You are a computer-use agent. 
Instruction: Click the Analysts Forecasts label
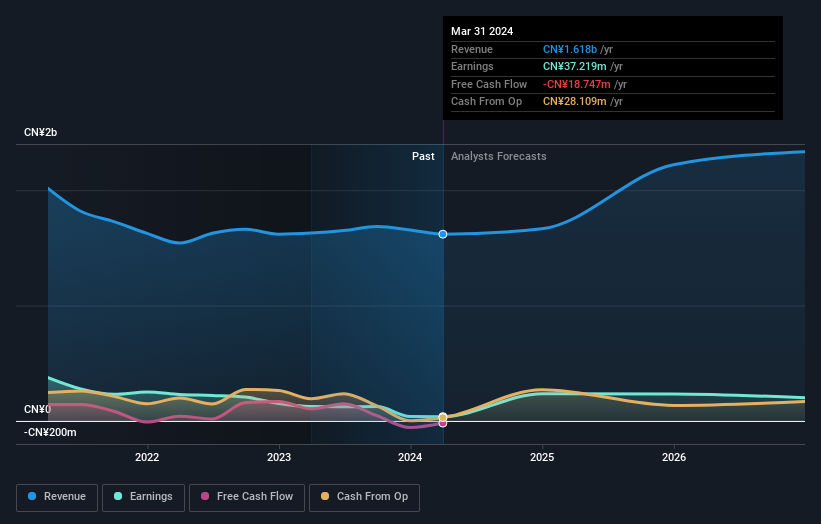(x=498, y=157)
